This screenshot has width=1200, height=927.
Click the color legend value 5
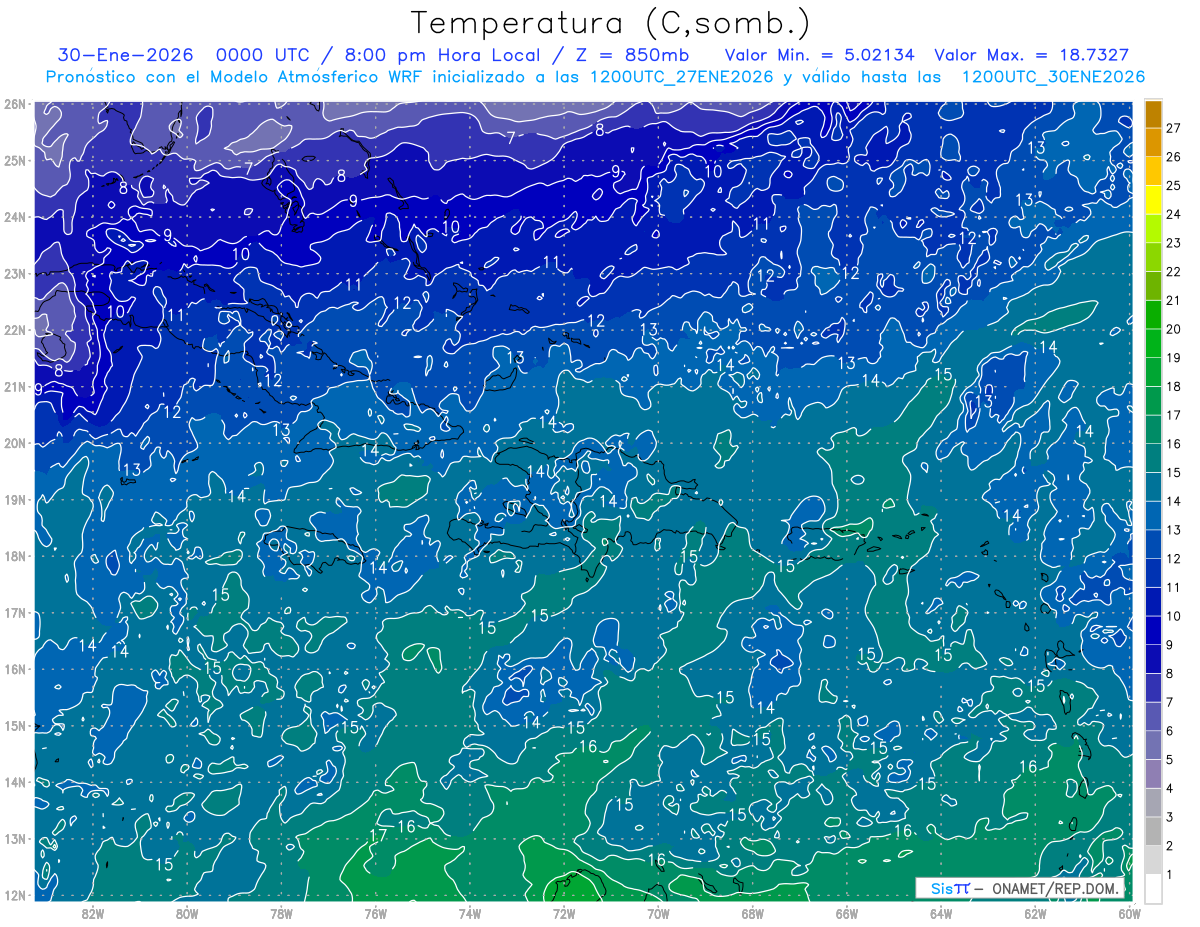click(x=1170, y=760)
